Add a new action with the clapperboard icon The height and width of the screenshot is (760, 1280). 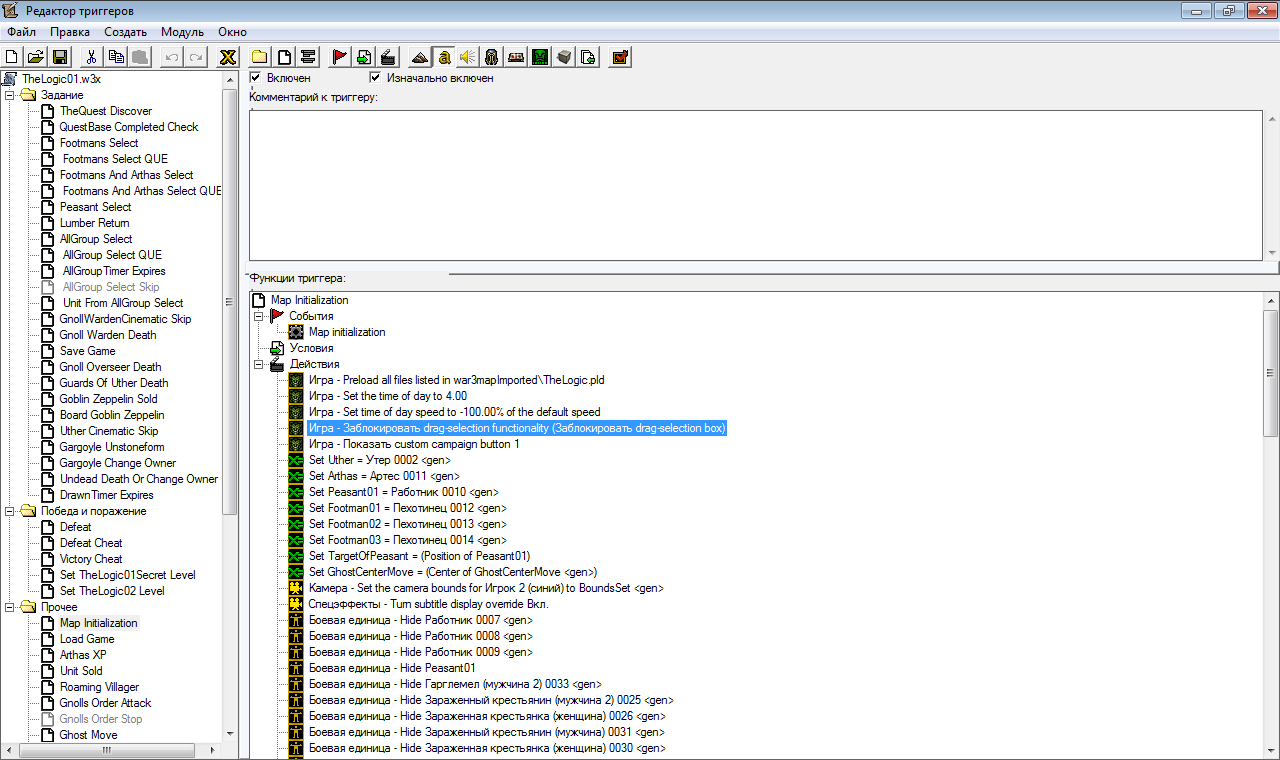pyautogui.click(x=388, y=57)
